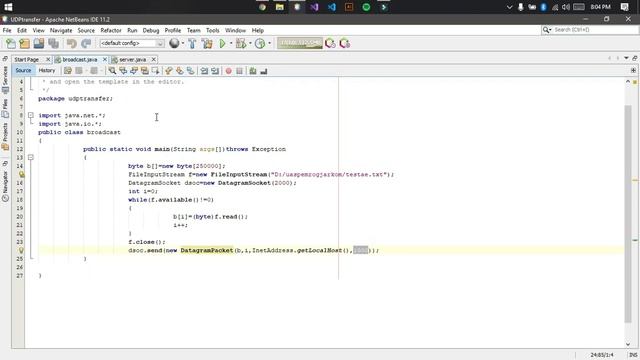Click the New File toolbar icon
Image resolution: width=640 pixels, height=360 pixels.
11,43
